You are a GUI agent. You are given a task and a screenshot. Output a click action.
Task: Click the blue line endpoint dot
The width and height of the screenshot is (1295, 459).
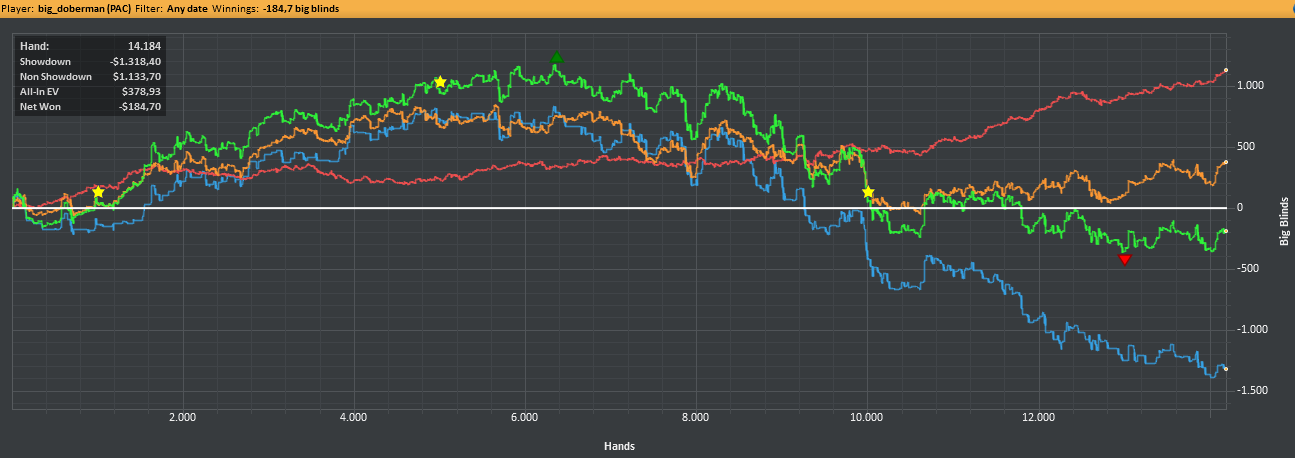(x=1226, y=369)
